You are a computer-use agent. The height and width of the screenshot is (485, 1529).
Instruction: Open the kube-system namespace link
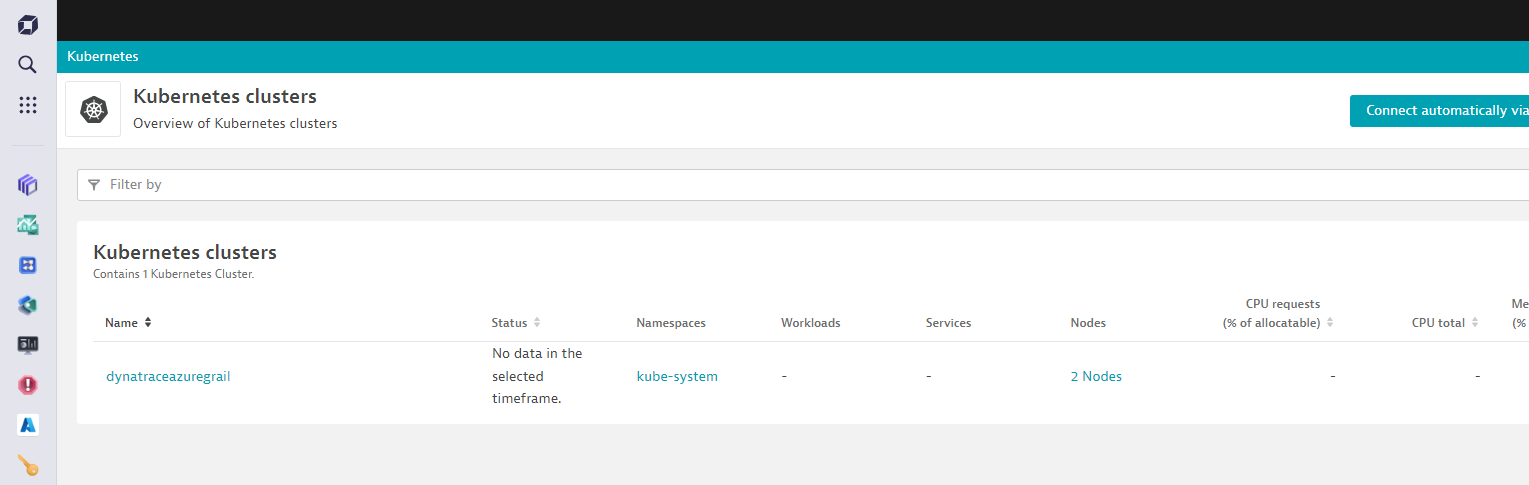point(677,377)
